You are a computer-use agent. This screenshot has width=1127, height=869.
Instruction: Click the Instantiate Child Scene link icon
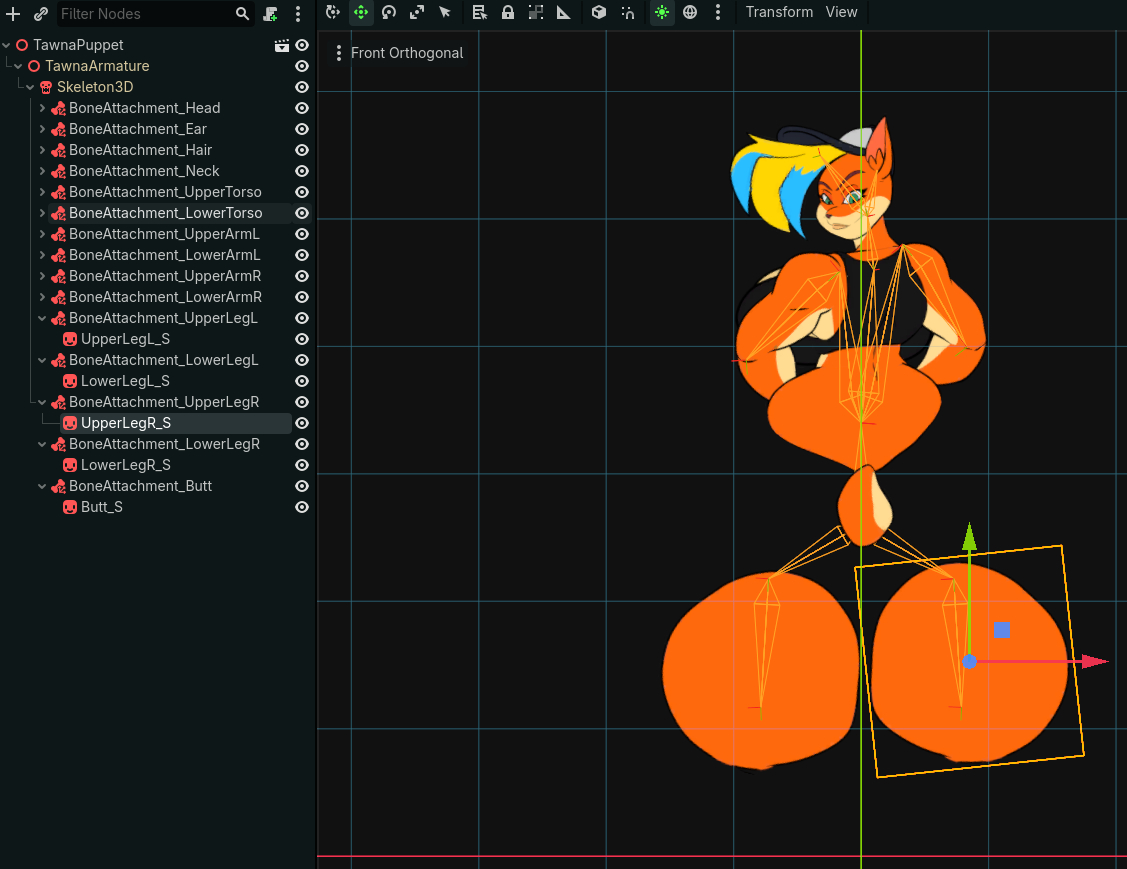click(x=41, y=14)
